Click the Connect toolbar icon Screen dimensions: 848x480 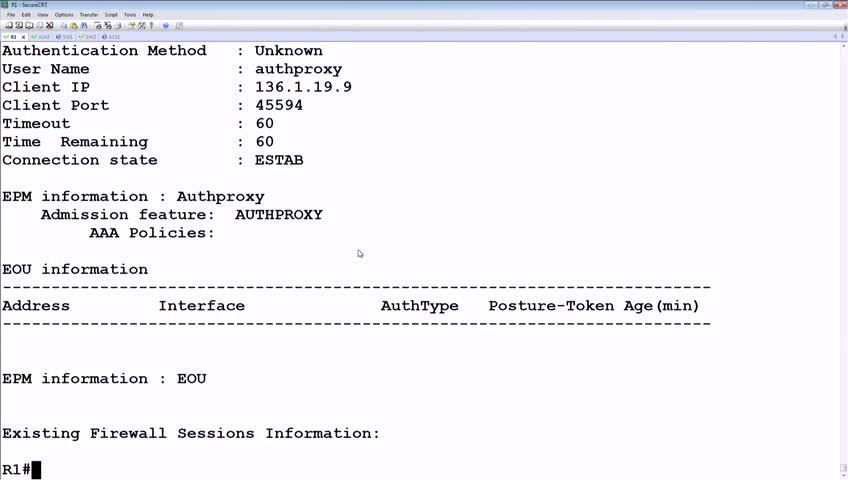point(9,25)
